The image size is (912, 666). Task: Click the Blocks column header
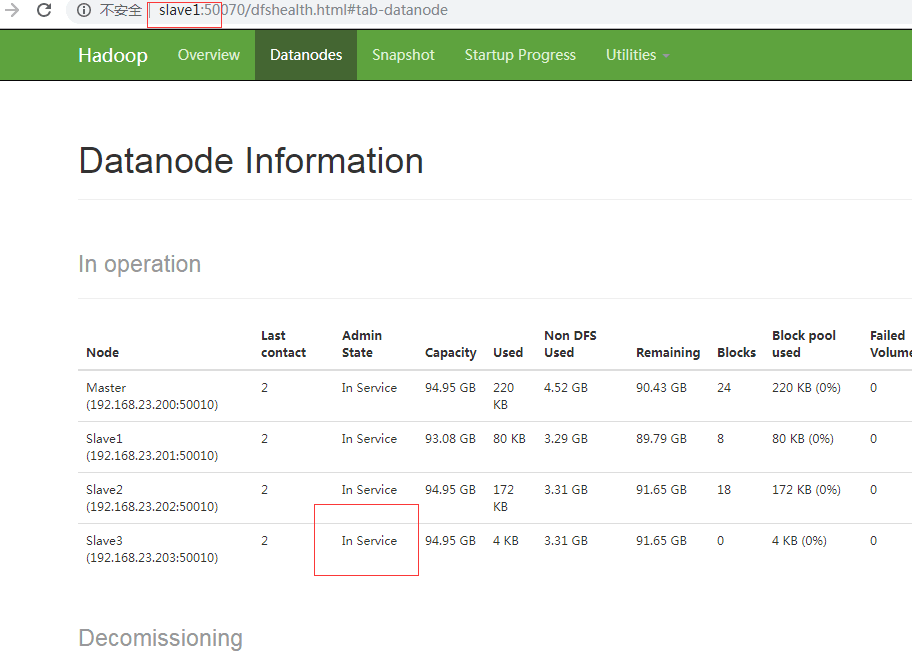[736, 352]
